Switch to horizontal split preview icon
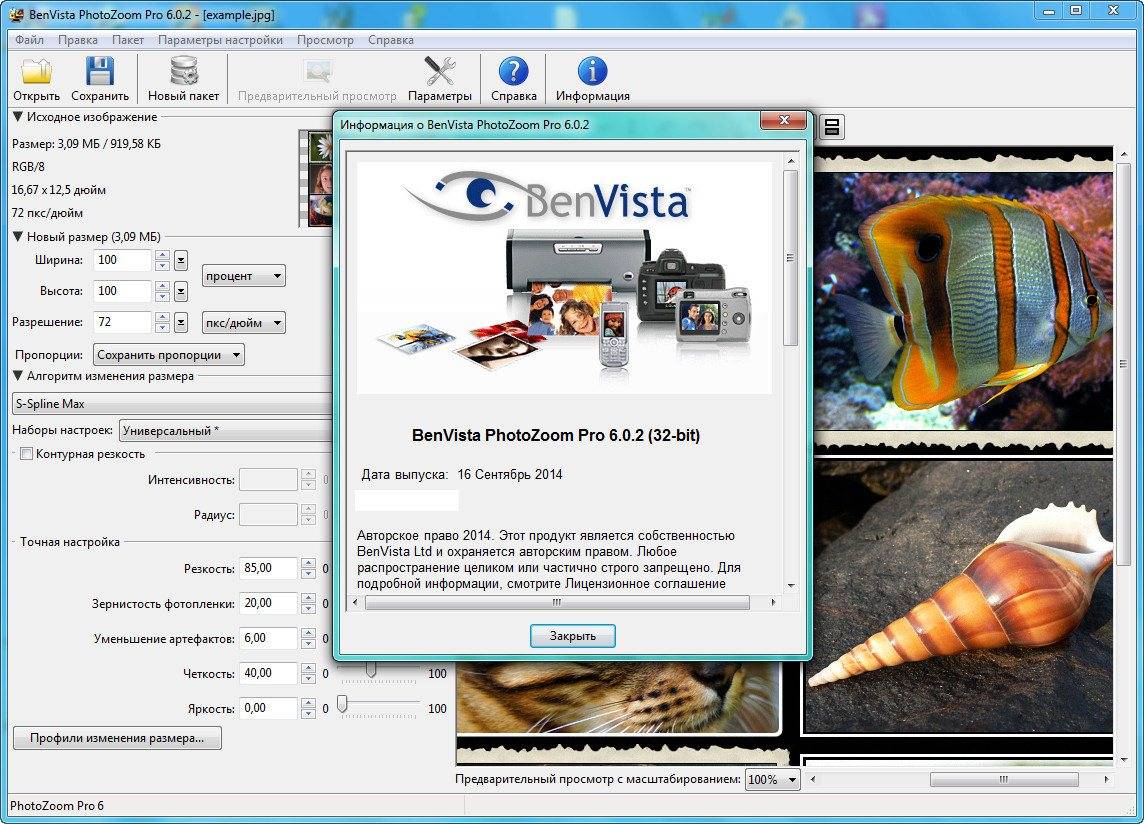1144x824 pixels. pyautogui.click(x=831, y=127)
